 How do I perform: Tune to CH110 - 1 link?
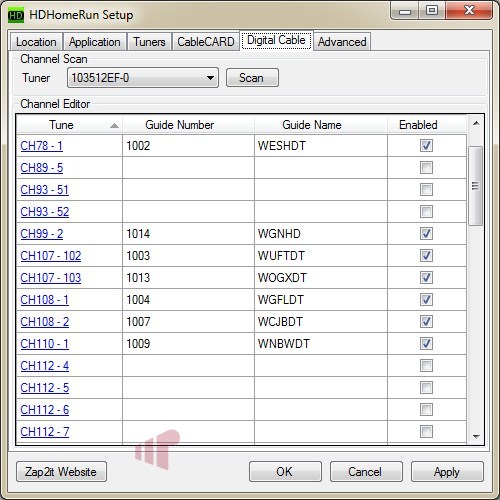point(45,344)
